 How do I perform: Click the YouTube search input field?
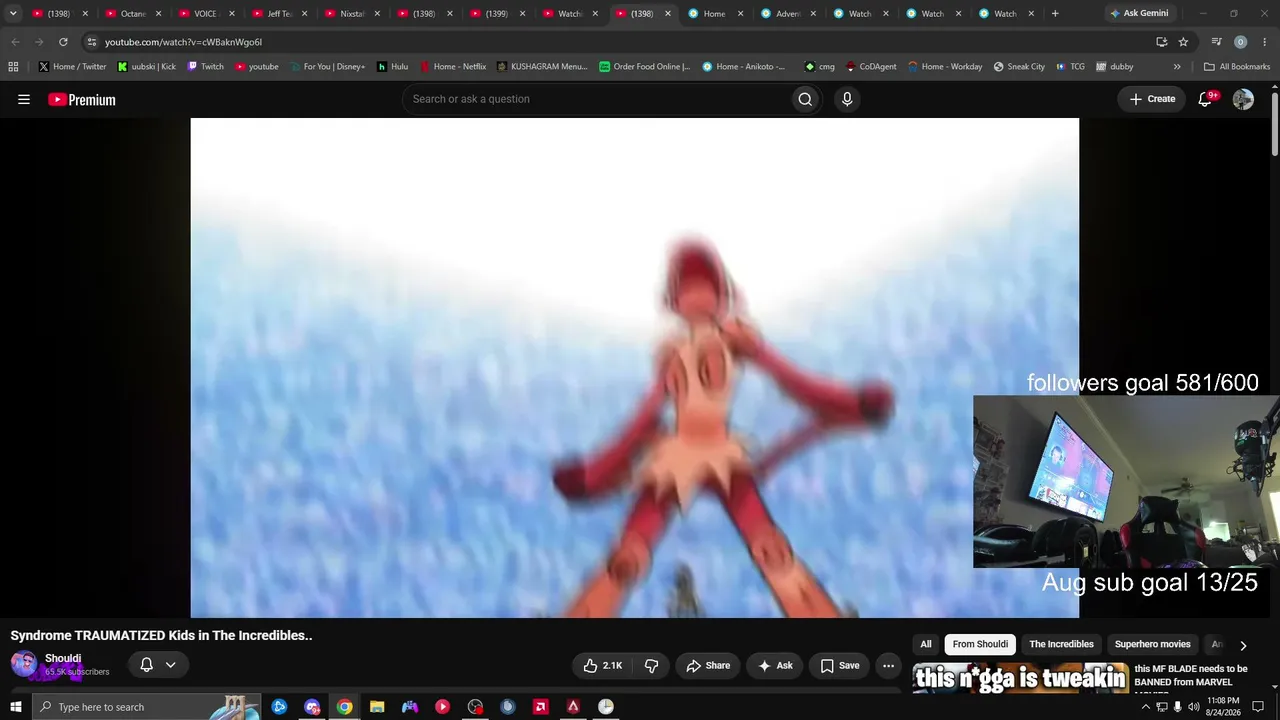[x=595, y=99]
